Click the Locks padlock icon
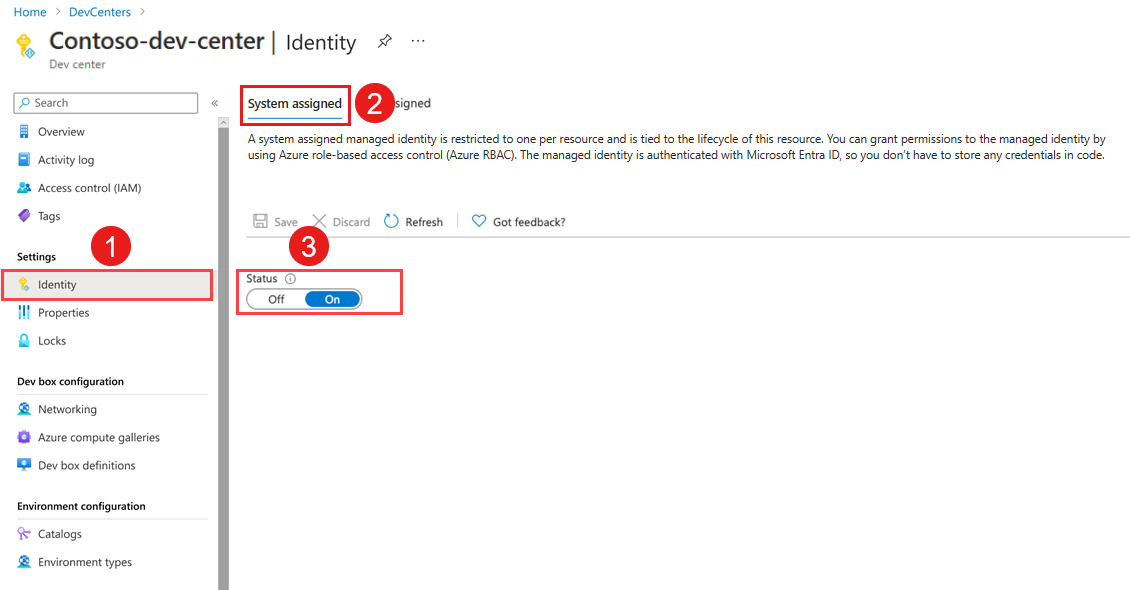The image size is (1130, 590). 24,340
